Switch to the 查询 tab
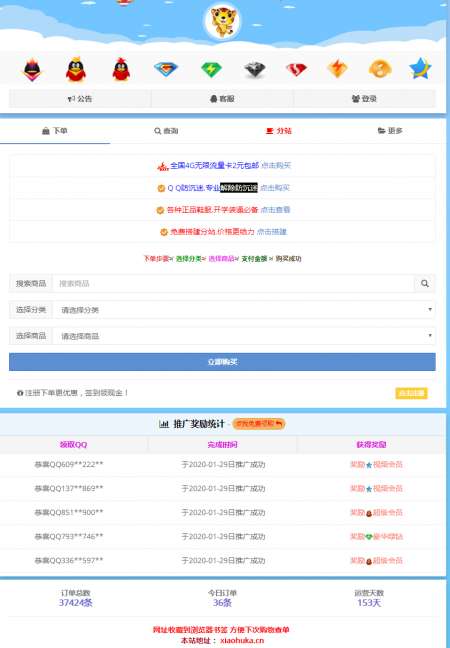 [x=166, y=131]
